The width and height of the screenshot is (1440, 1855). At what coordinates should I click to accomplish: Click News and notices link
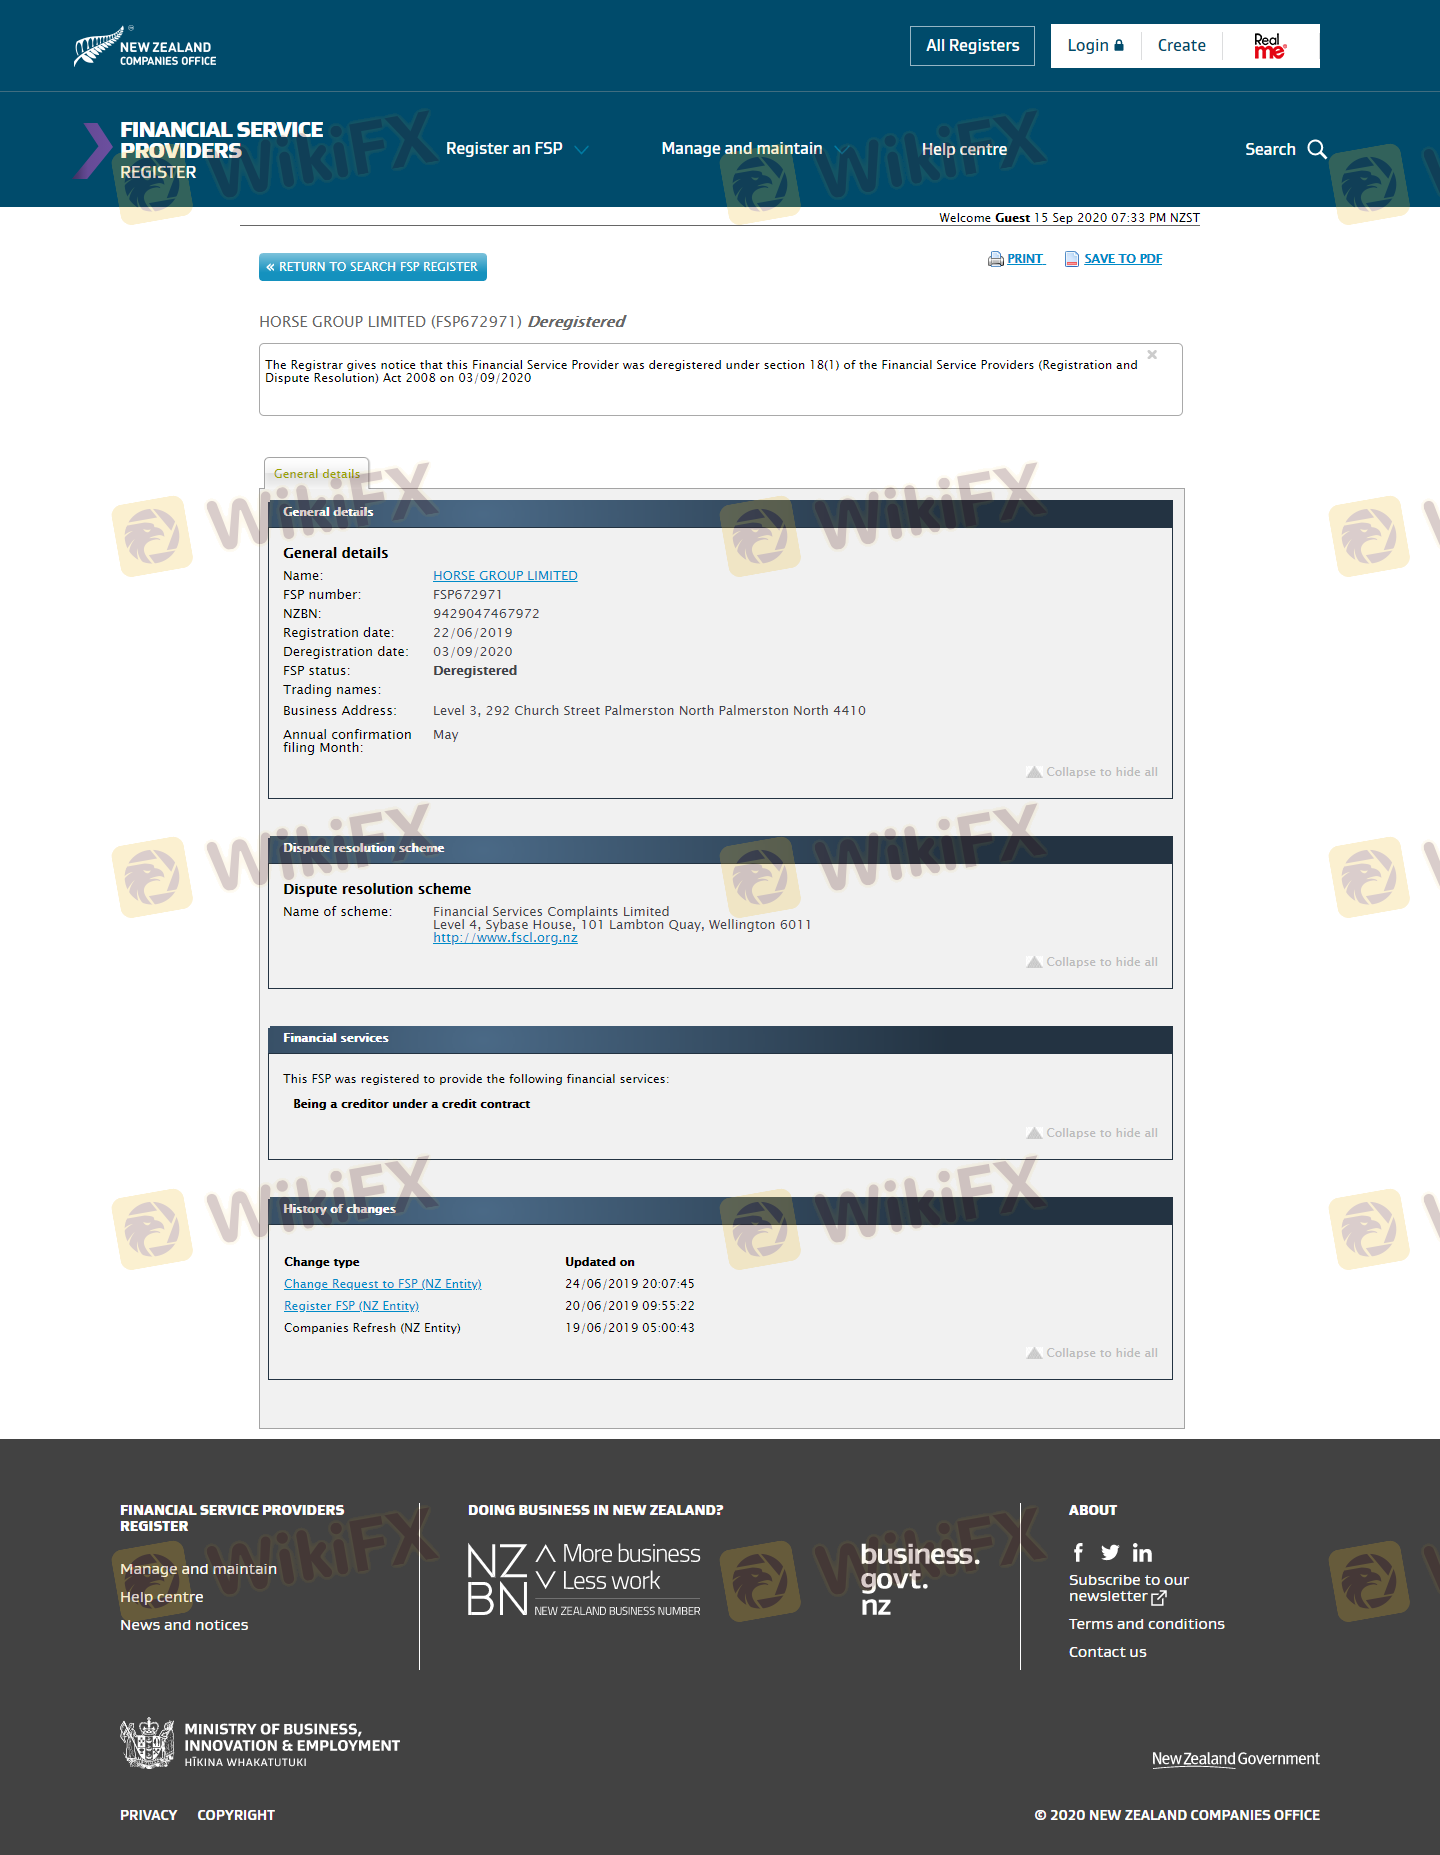(184, 1625)
